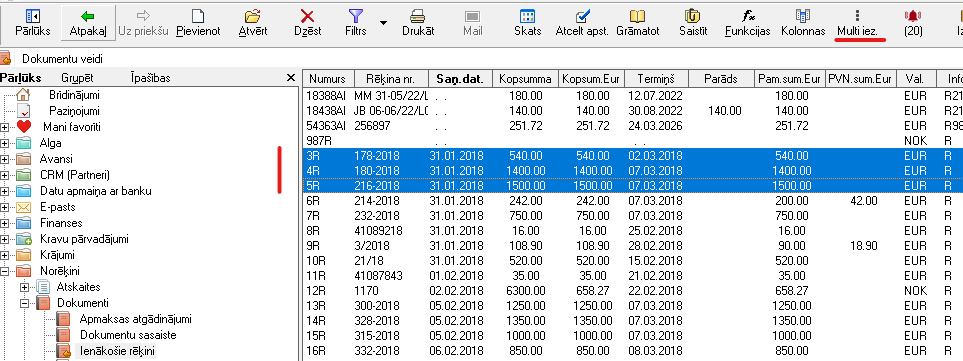Select row 987R
Screen dimensions: 963x361
(633, 141)
